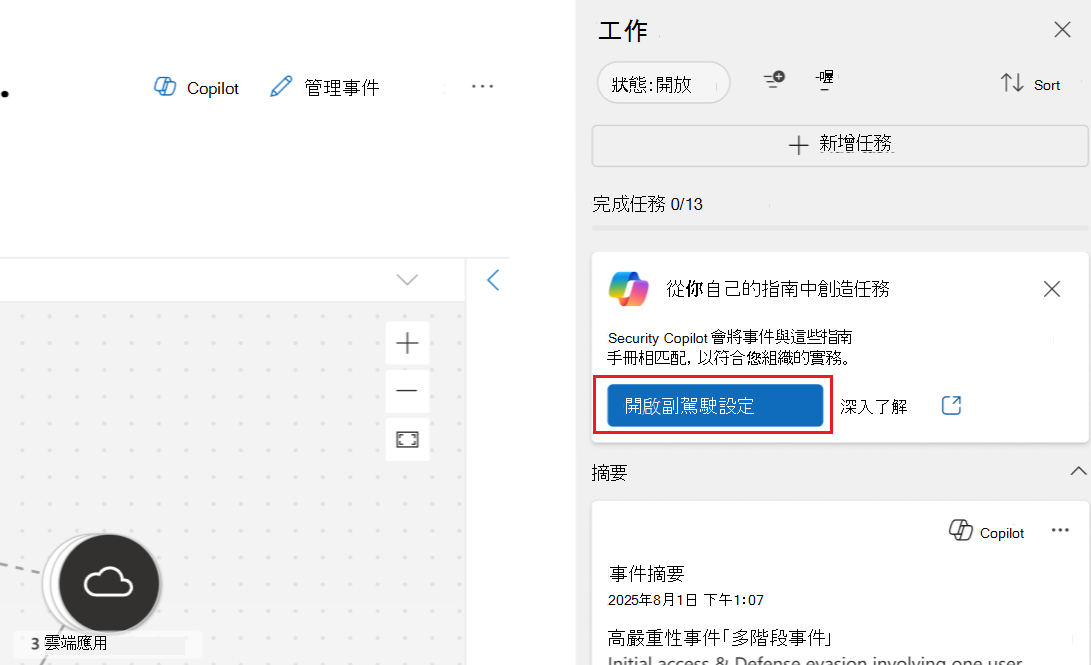Select the Copilot icon on the summary card
Screen dimensions: 1091x665
tap(962, 531)
